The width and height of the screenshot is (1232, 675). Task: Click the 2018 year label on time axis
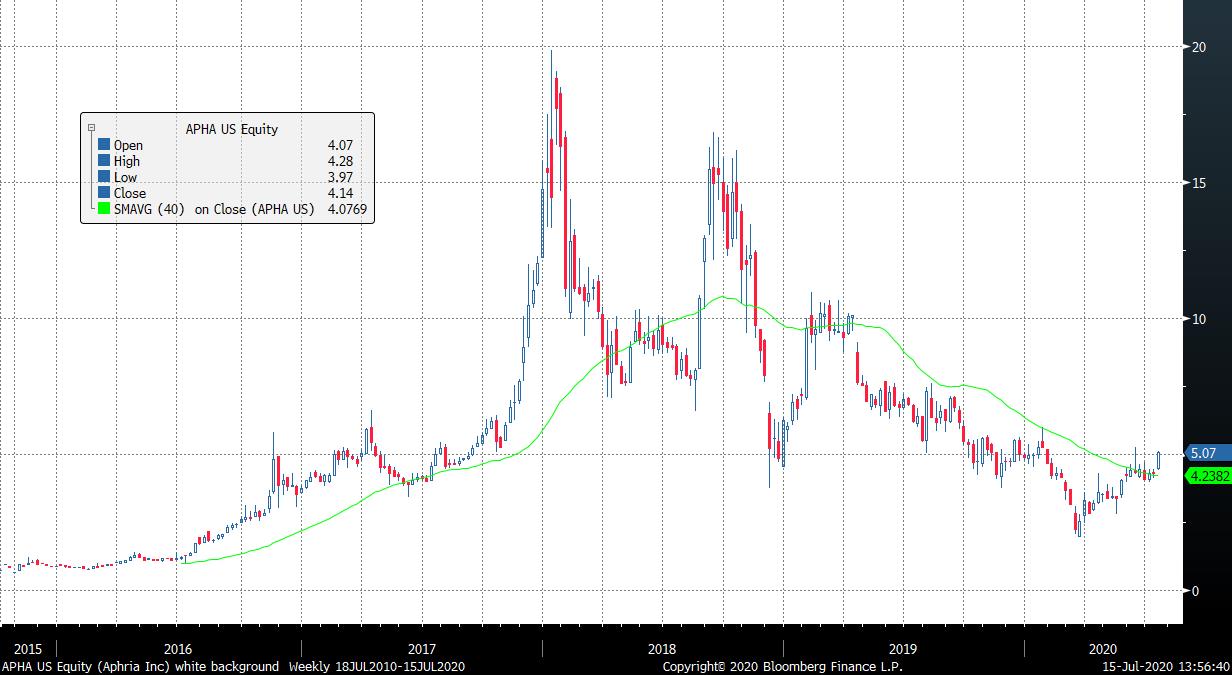click(662, 649)
